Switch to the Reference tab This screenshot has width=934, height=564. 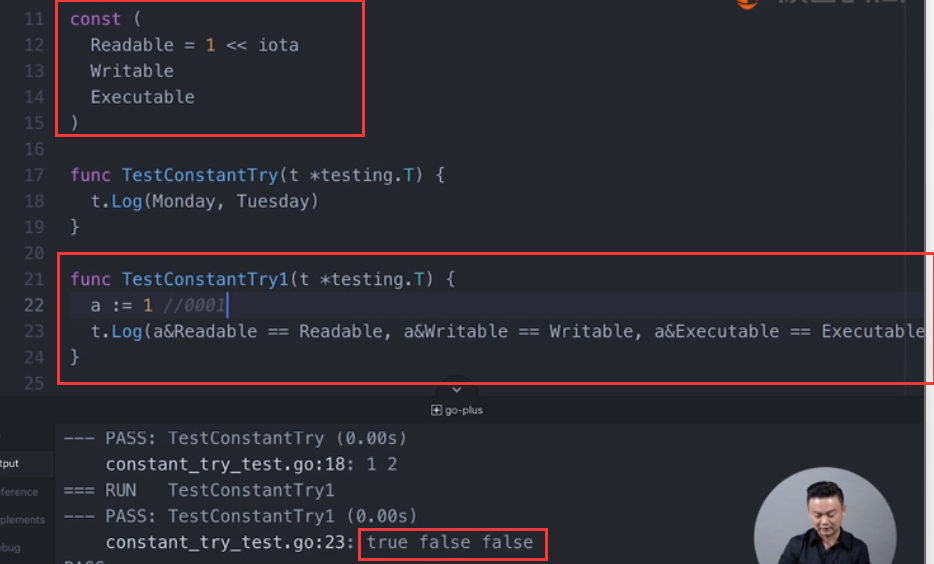19,492
